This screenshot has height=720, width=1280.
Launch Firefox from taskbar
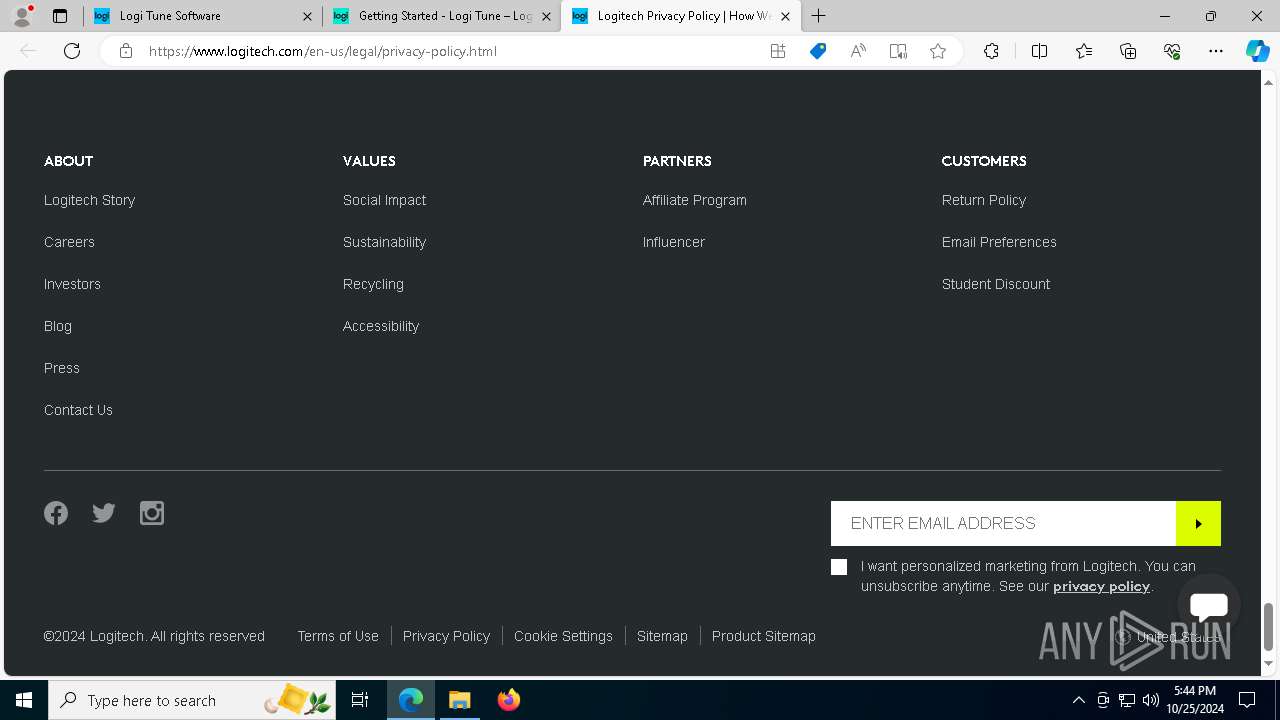click(509, 700)
